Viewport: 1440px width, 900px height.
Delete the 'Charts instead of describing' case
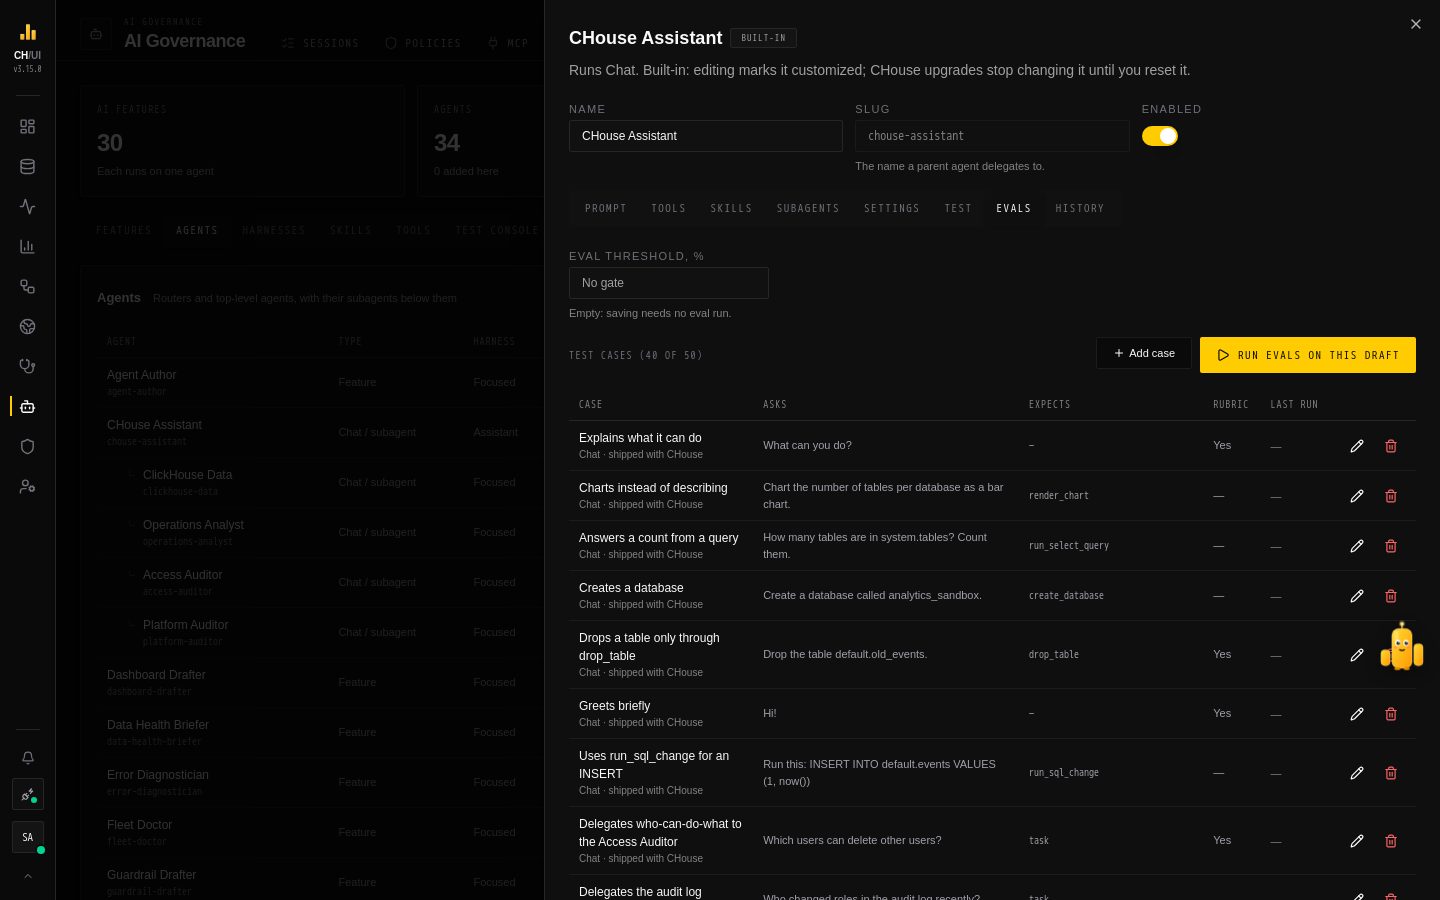click(1391, 496)
